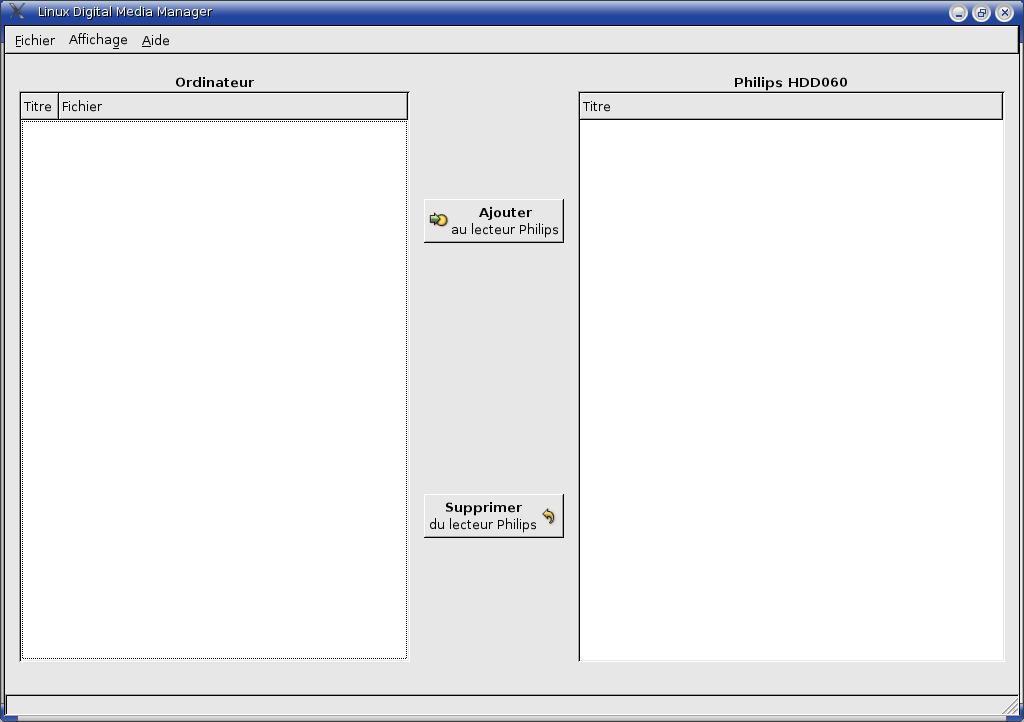Click inside the empty Ordinateur file list

214,390
